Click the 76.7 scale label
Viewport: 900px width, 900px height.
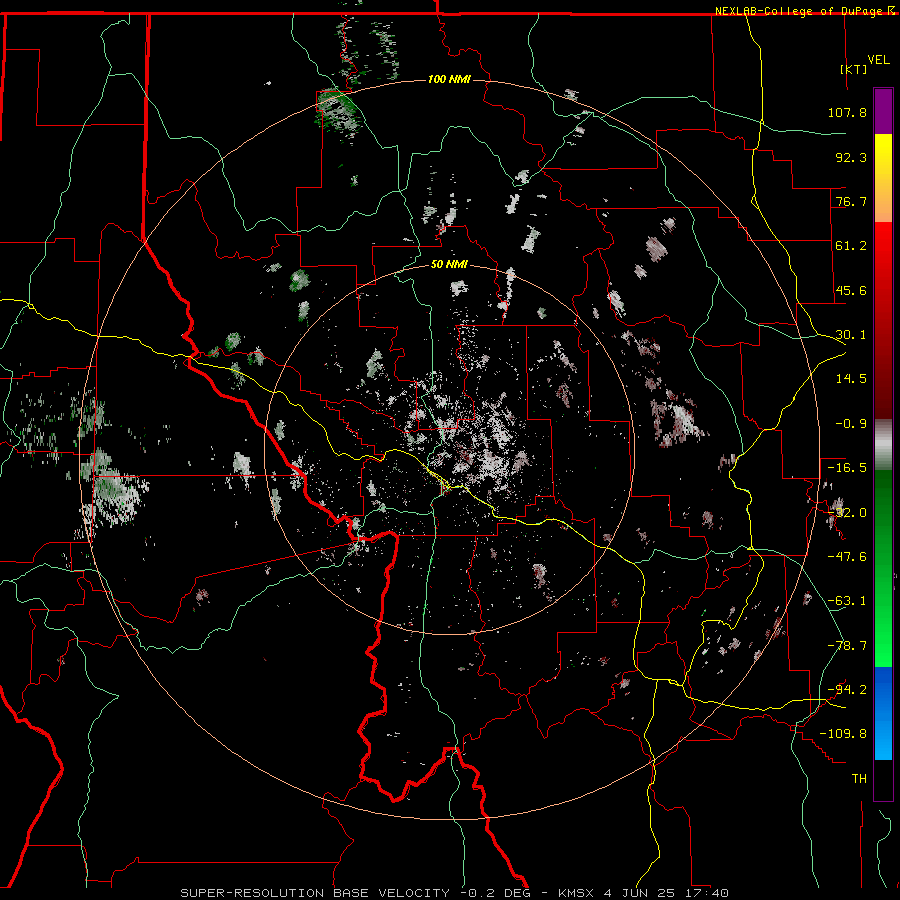[x=851, y=201]
